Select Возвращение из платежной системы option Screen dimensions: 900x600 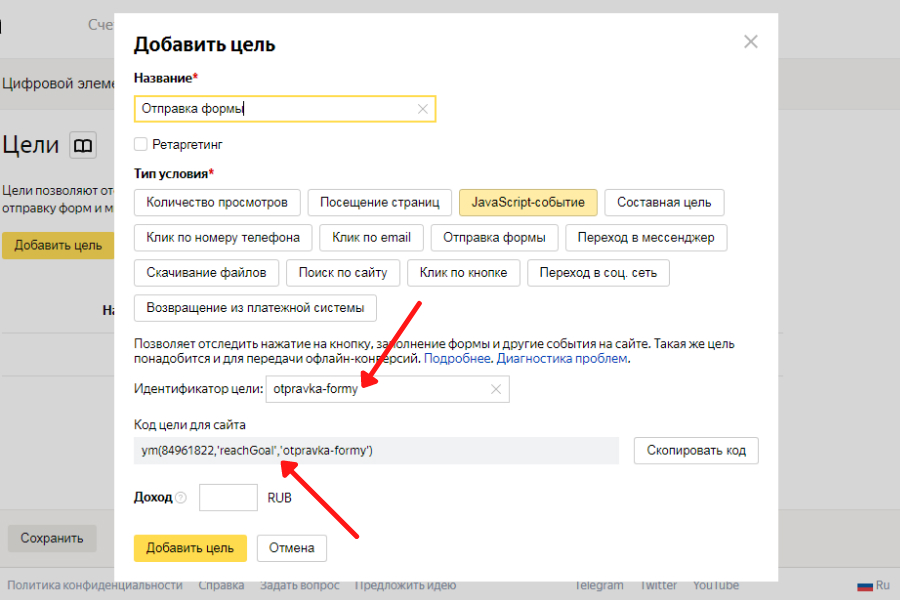[x=255, y=308]
